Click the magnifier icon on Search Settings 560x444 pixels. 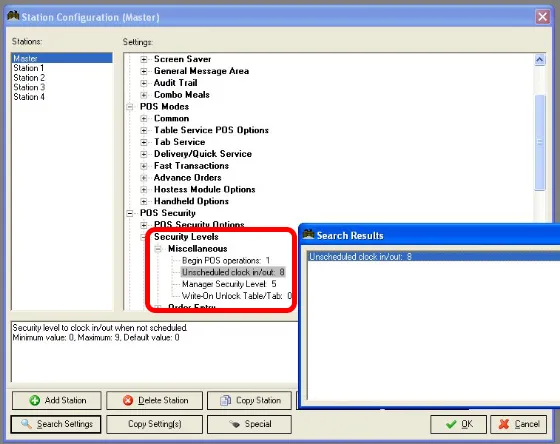[x=26, y=424]
